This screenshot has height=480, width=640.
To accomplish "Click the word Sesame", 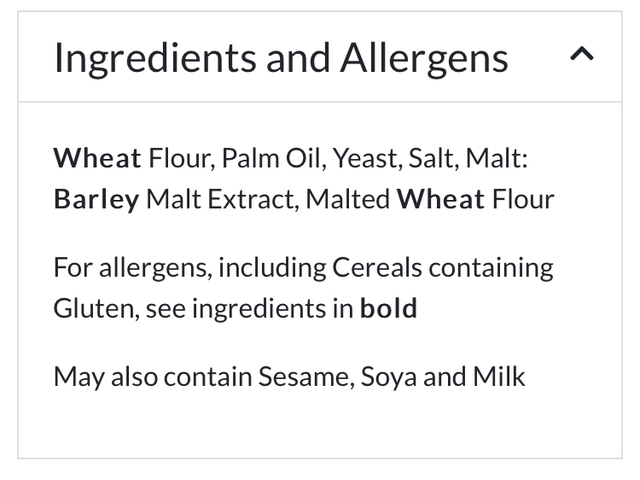I will [x=305, y=377].
